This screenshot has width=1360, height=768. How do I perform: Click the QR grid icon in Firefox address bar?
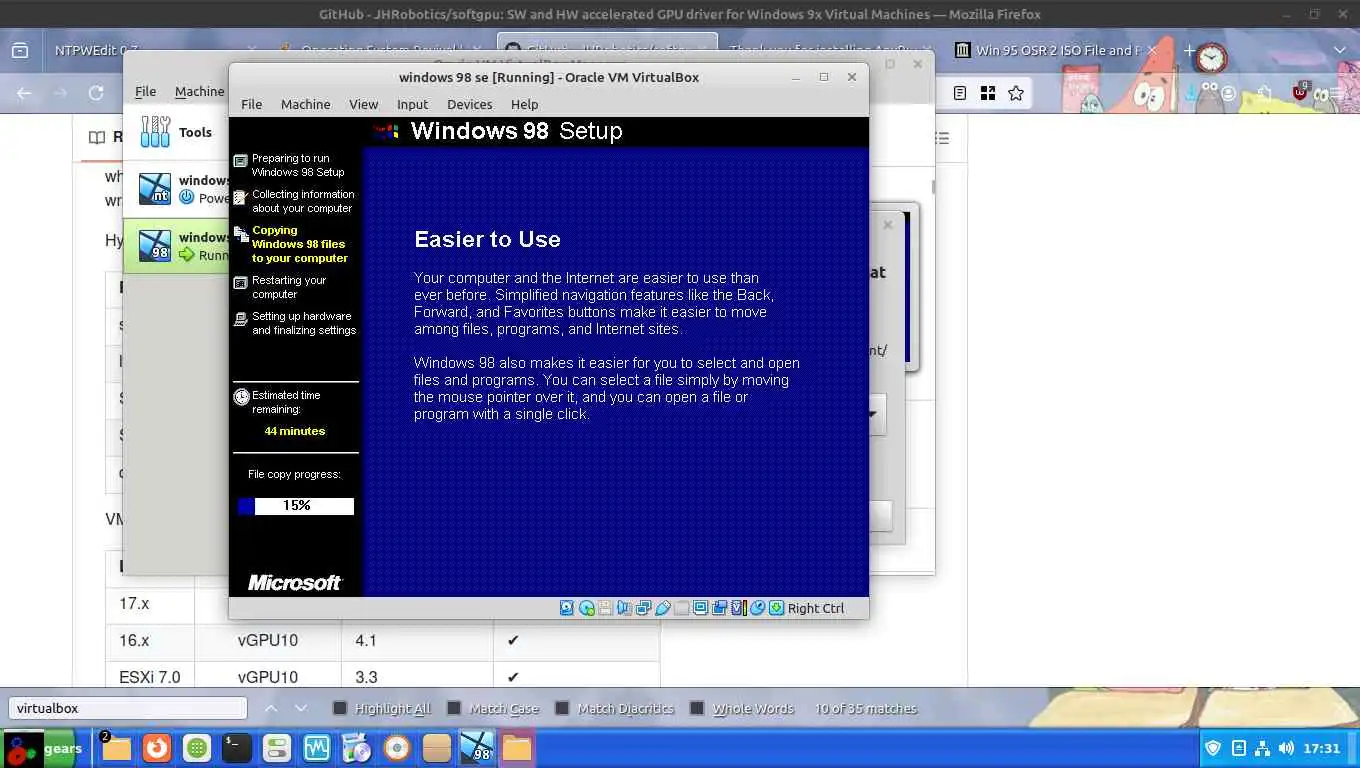click(988, 93)
